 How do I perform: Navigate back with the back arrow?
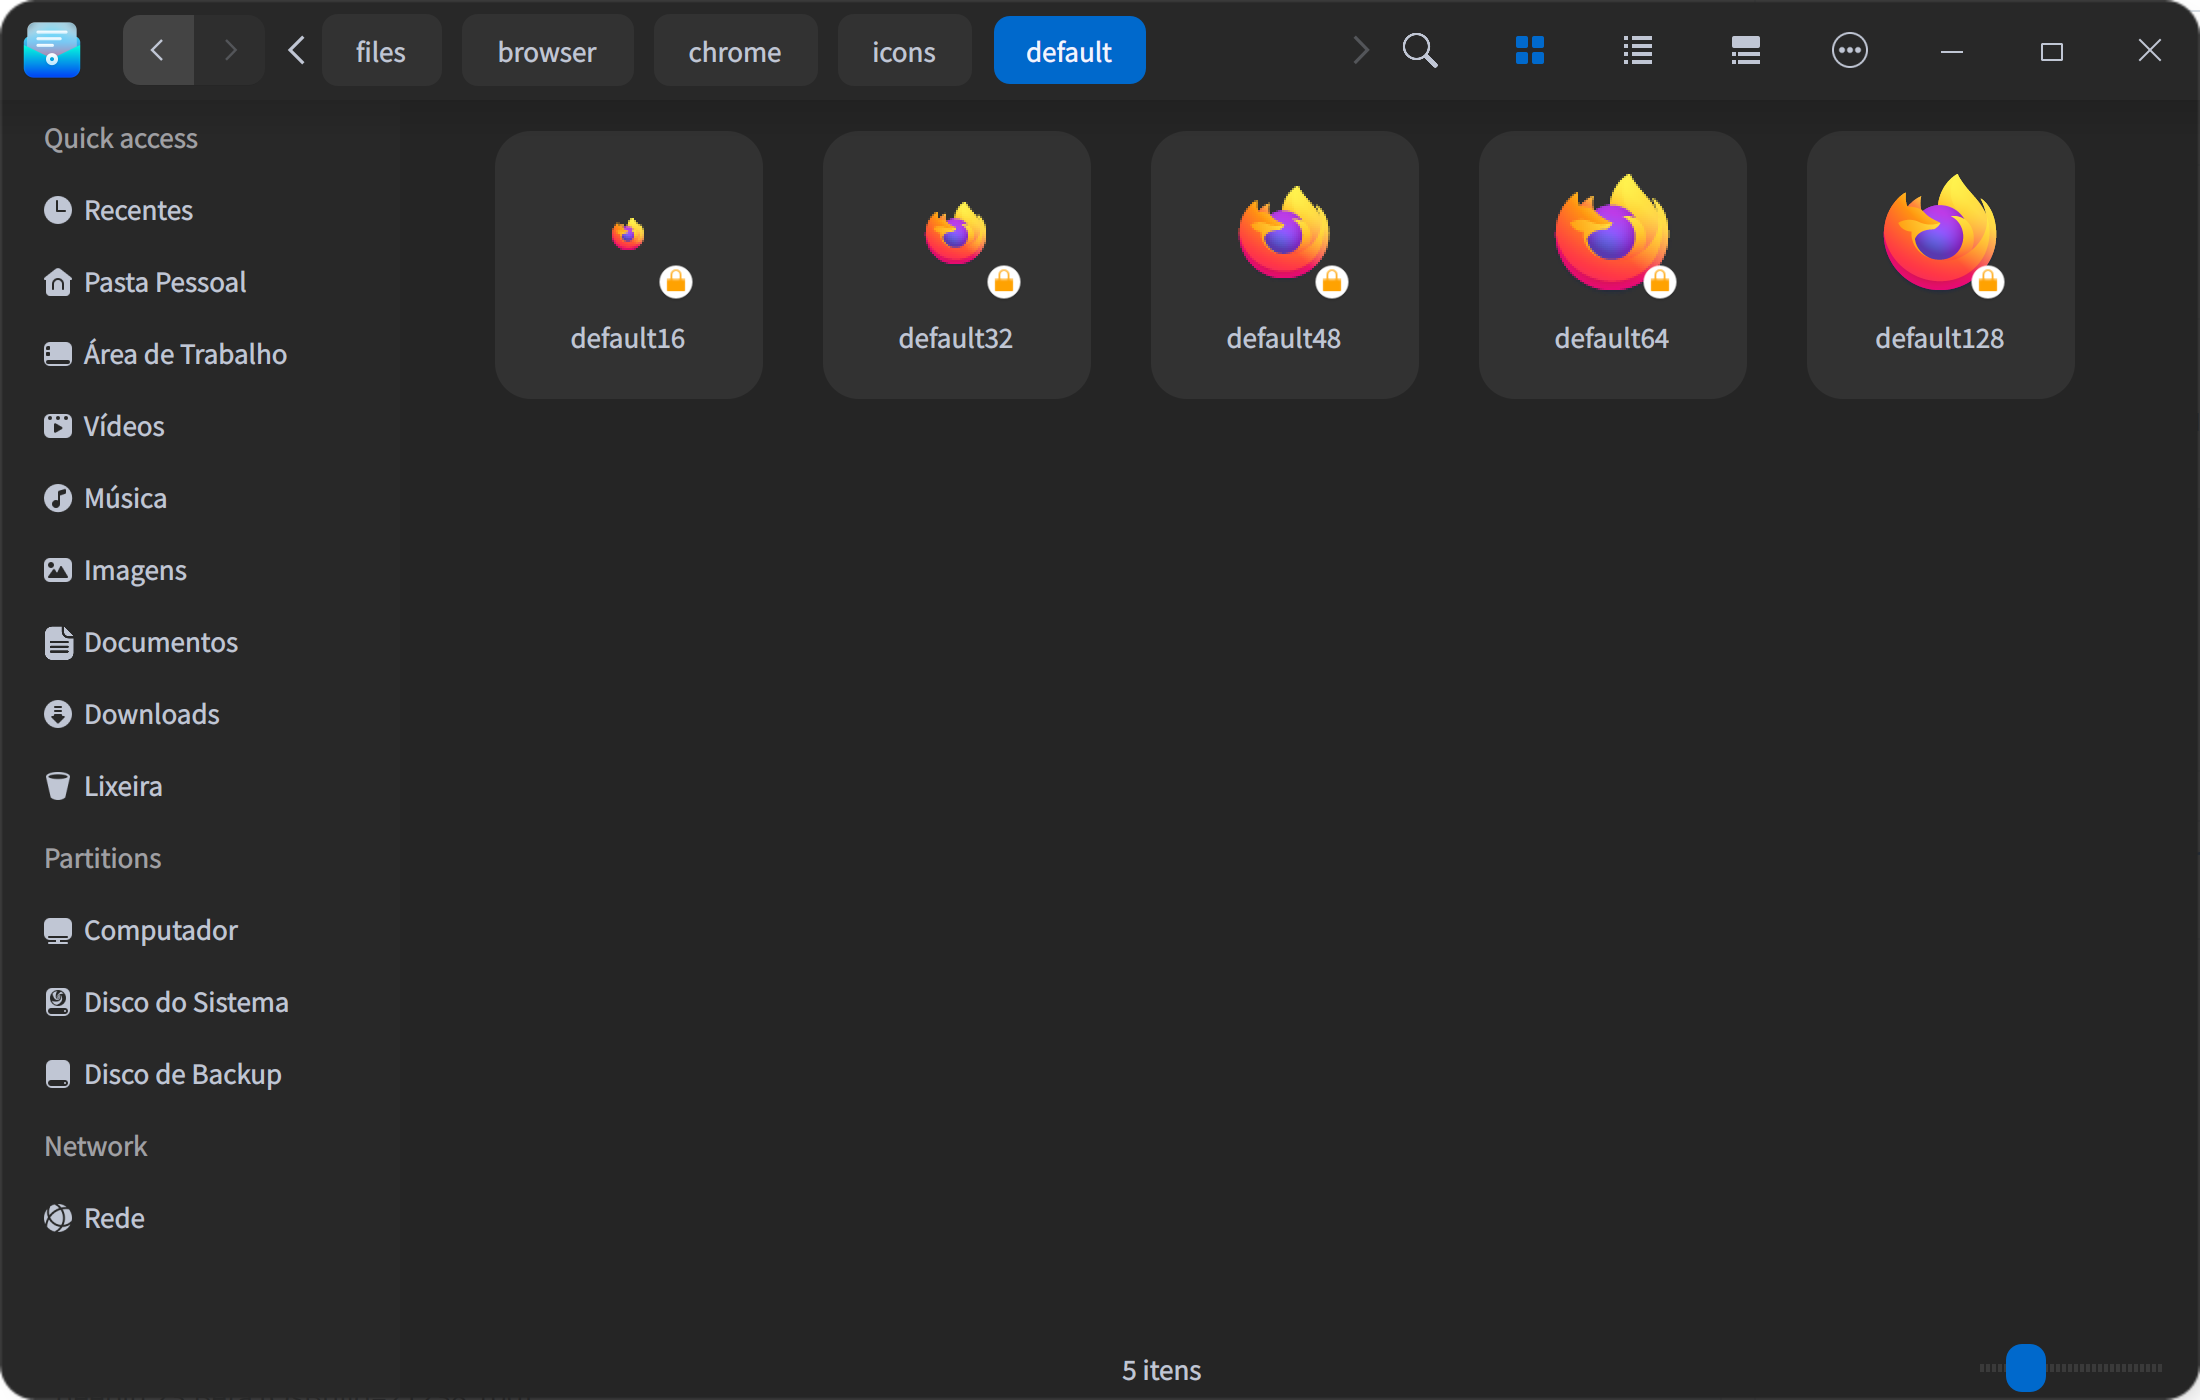click(x=157, y=50)
